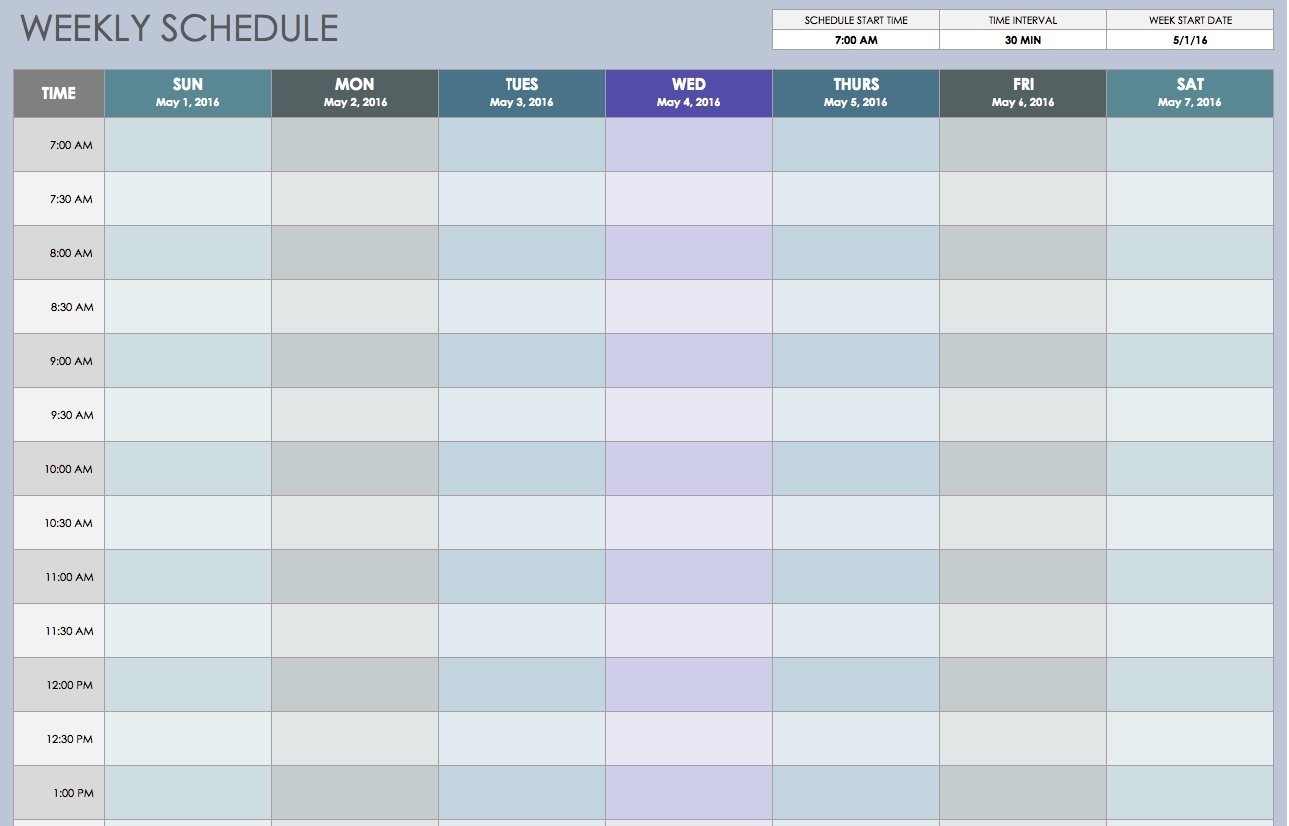Select the TIME column header

(58, 93)
